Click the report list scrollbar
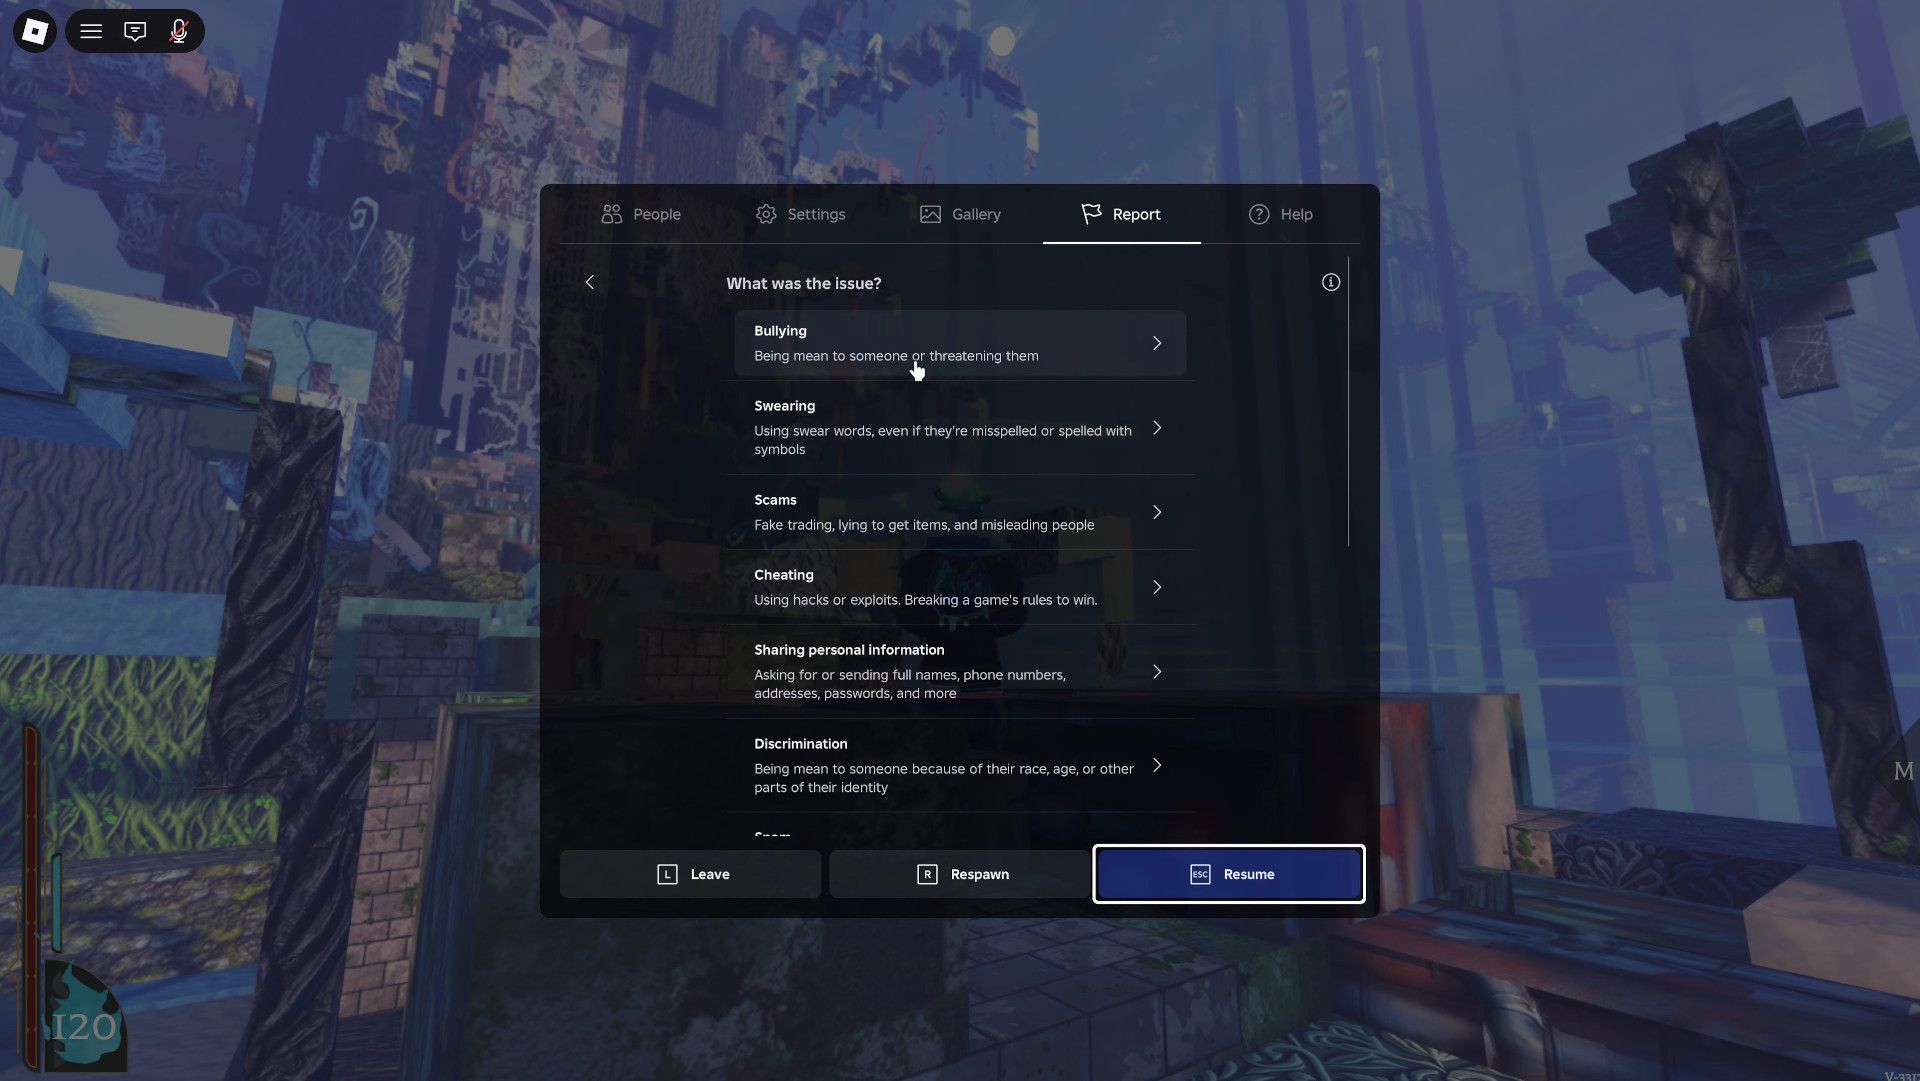Image resolution: width=1920 pixels, height=1081 pixels. (x=1348, y=401)
